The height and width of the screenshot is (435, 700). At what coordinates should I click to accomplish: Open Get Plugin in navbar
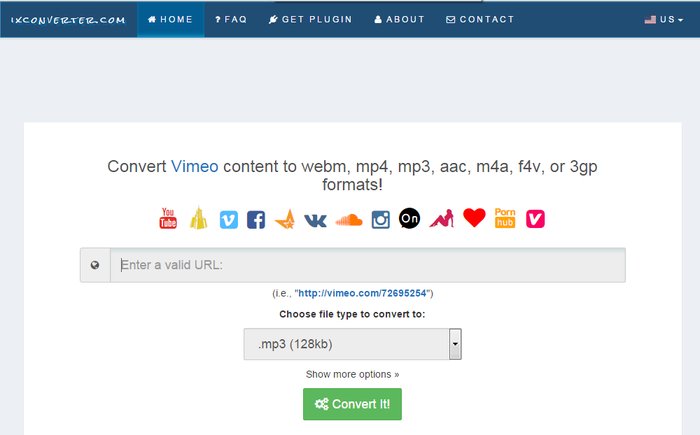(x=311, y=19)
